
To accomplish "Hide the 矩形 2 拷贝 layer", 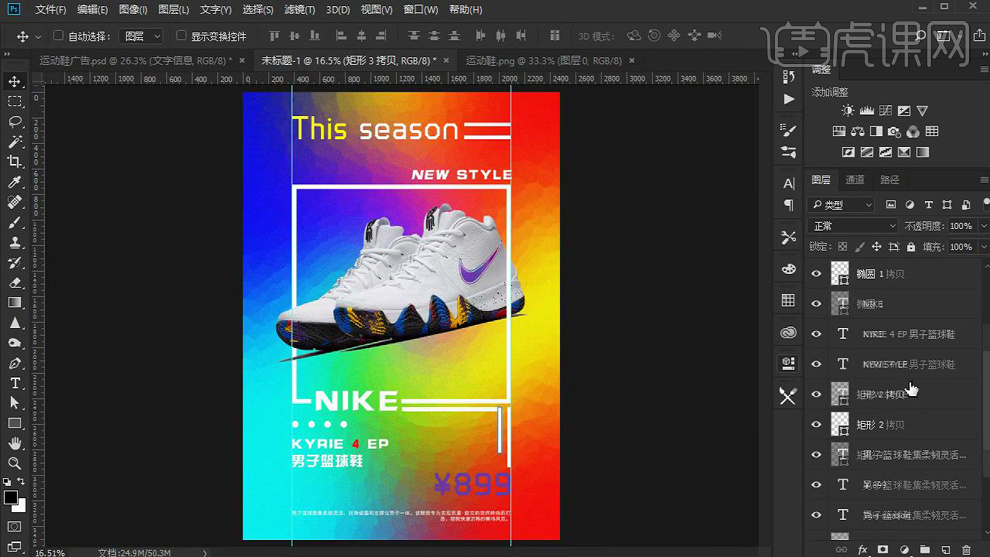I will pyautogui.click(x=816, y=424).
